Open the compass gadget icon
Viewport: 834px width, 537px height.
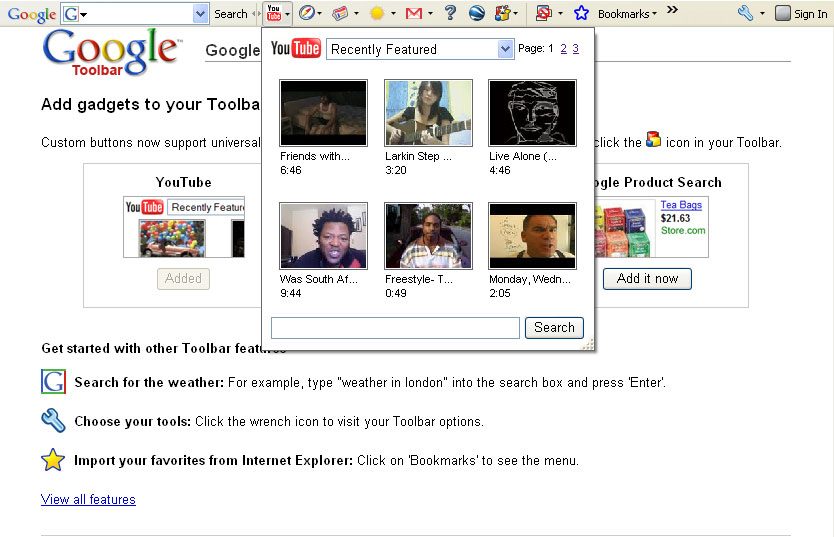pyautogui.click(x=306, y=13)
